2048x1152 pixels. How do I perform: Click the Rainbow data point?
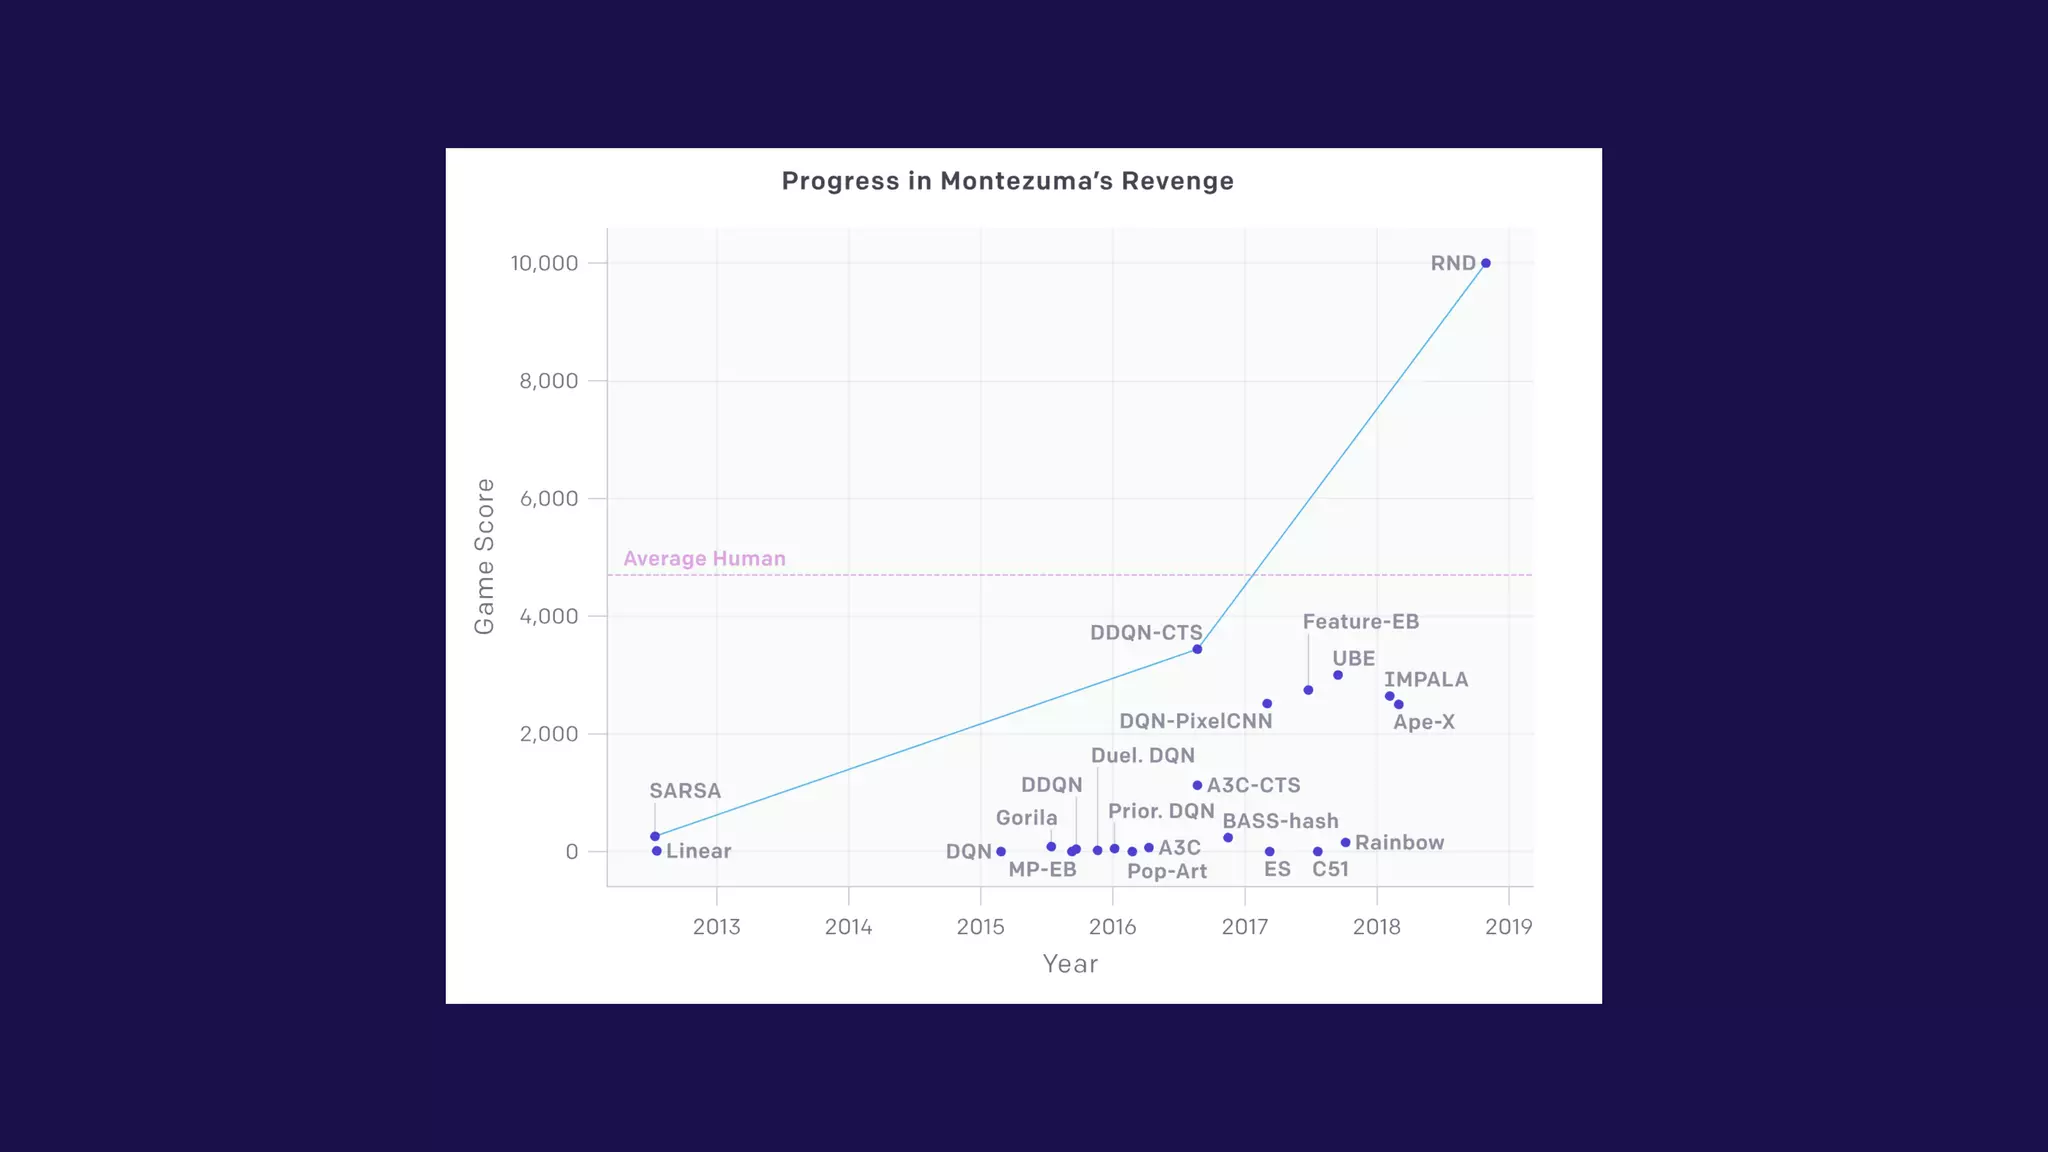click(x=1346, y=842)
